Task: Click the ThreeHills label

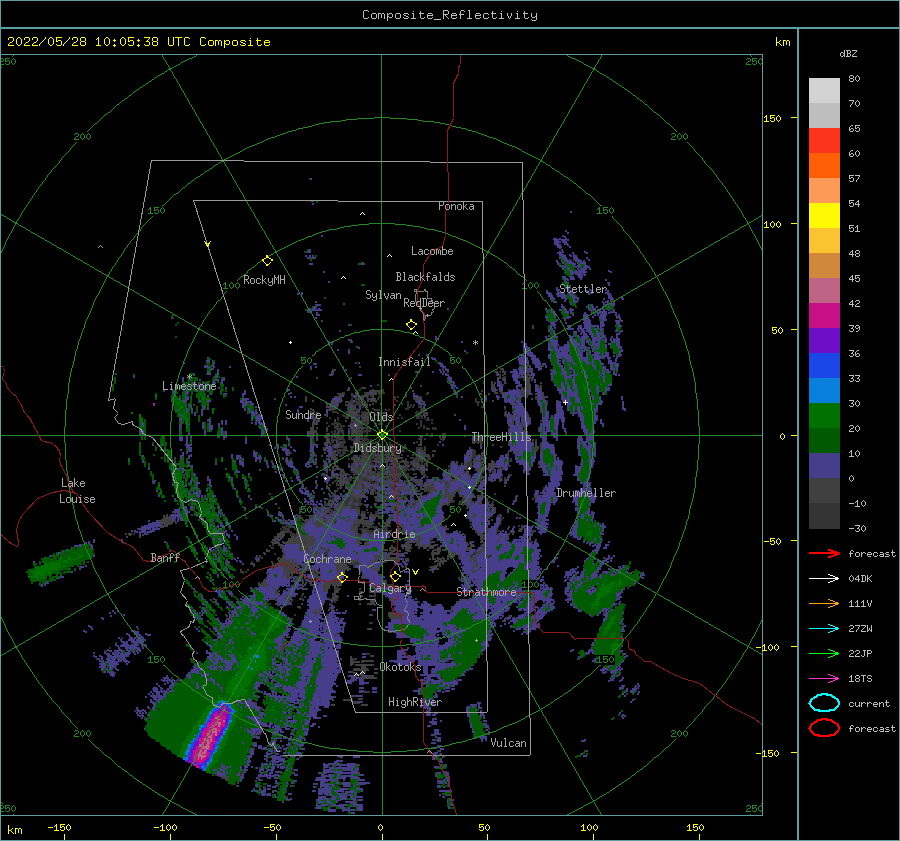Action: (x=502, y=437)
